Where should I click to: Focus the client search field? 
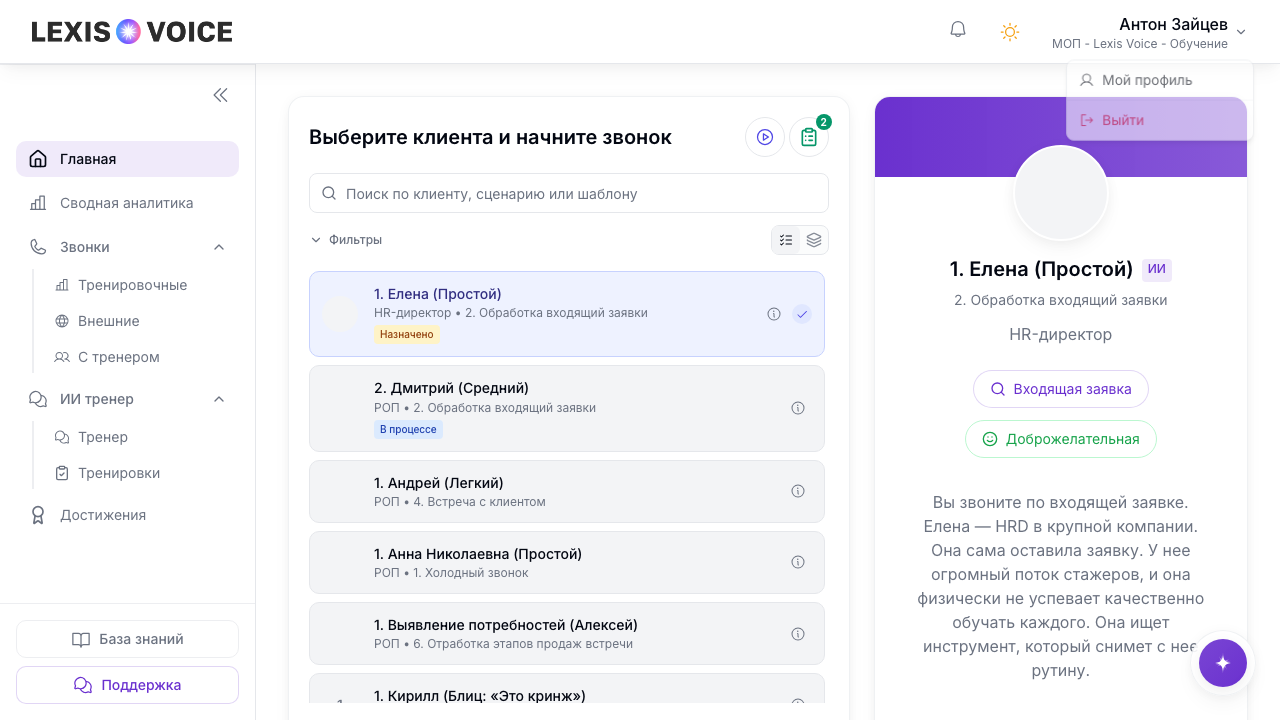(x=569, y=193)
